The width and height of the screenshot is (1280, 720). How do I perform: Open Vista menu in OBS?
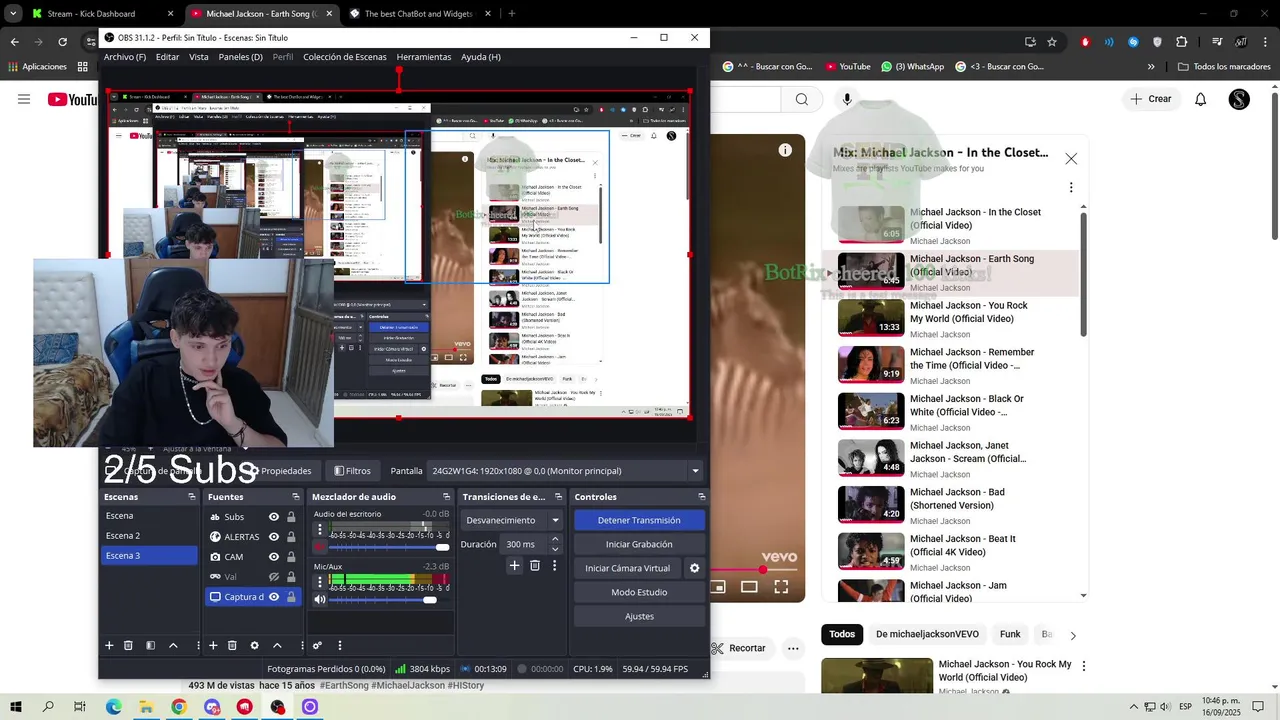click(199, 57)
